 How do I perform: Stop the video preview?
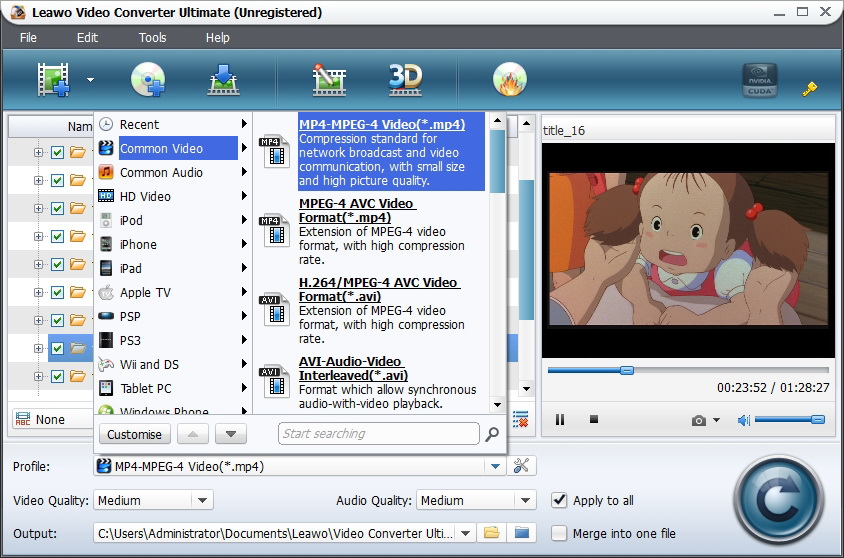tap(594, 419)
